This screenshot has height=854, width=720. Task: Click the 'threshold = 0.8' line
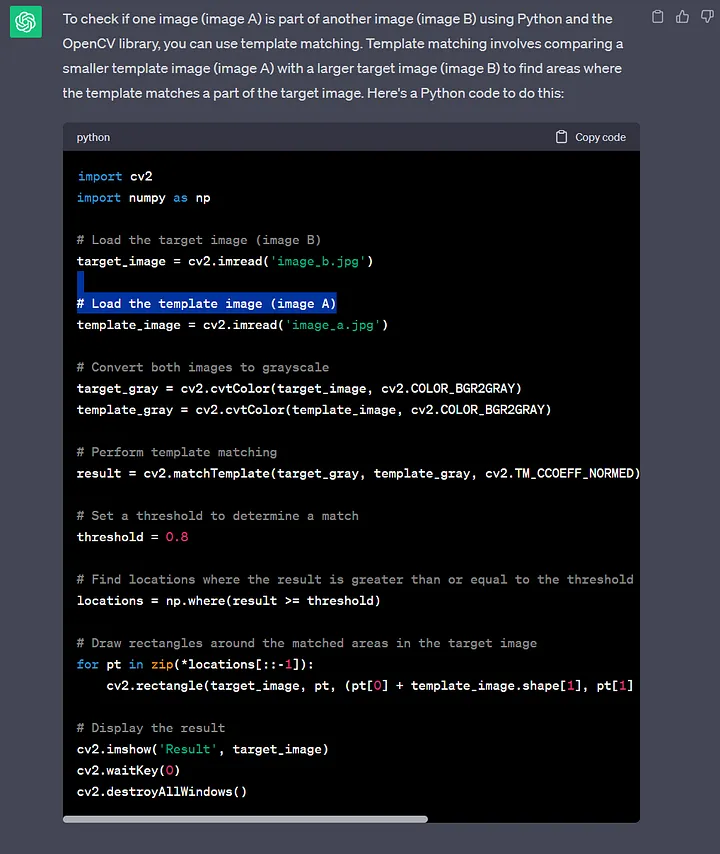tap(132, 537)
